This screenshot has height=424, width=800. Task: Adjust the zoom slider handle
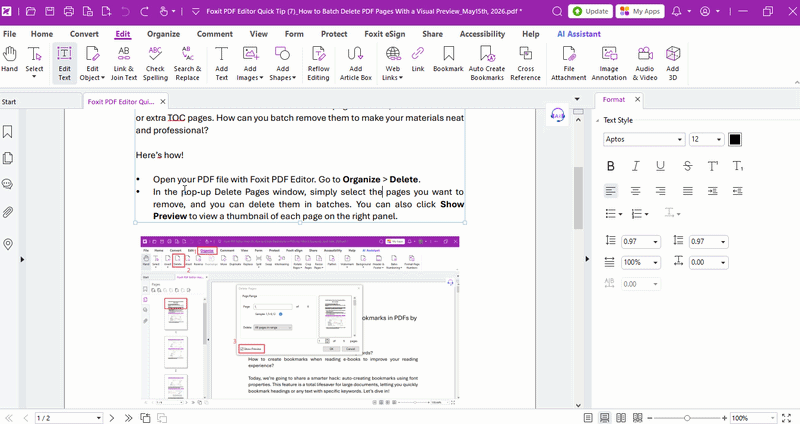pos(687,418)
